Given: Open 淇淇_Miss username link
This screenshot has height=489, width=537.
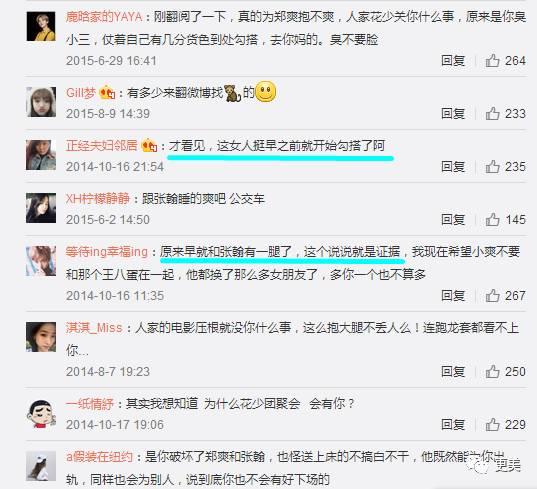Looking at the screenshot, I should (94, 328).
